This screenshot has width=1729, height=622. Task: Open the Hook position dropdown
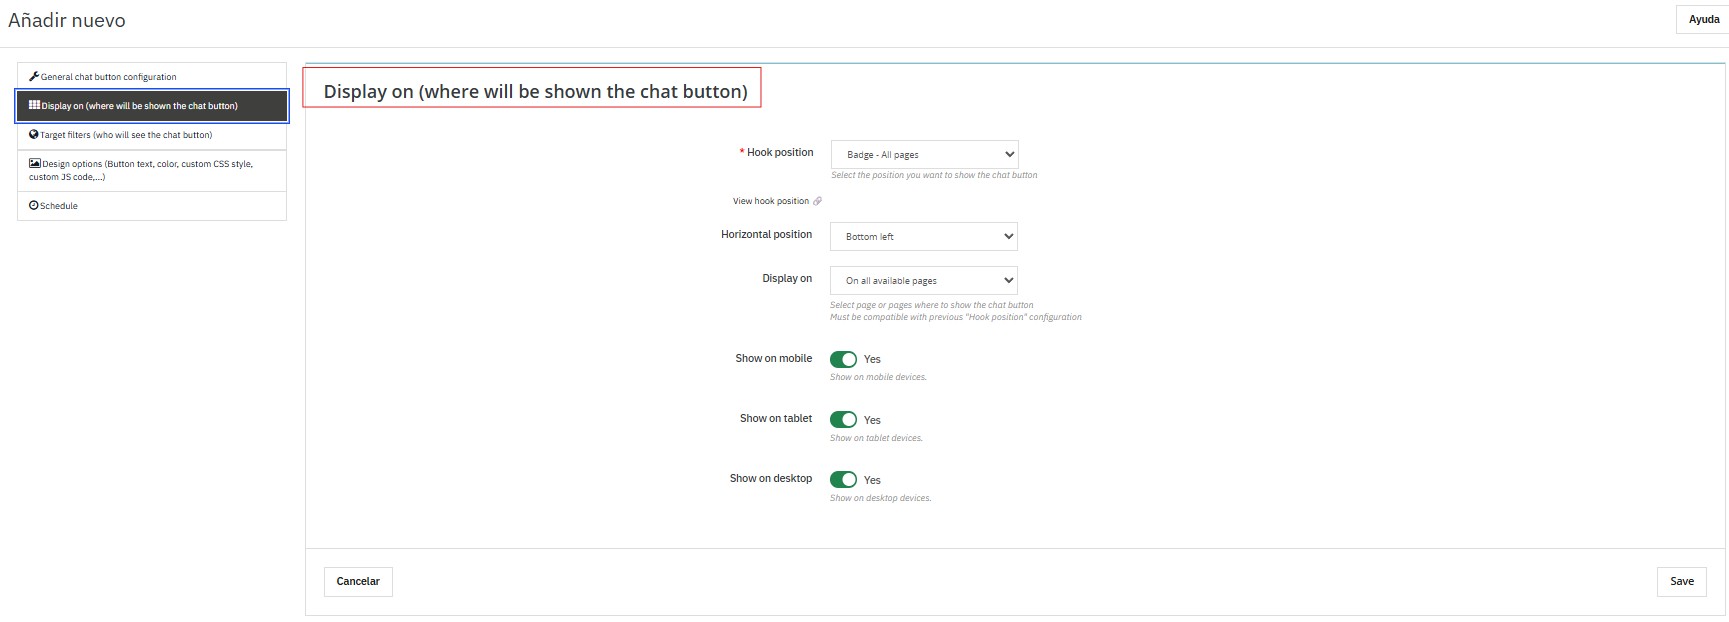point(924,155)
